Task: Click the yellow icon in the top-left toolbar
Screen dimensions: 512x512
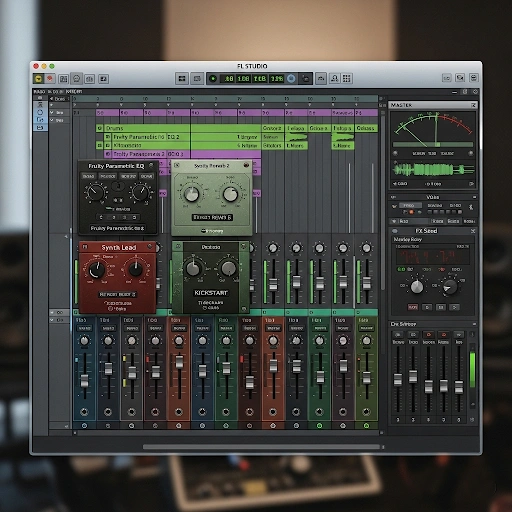Action: tap(39, 79)
